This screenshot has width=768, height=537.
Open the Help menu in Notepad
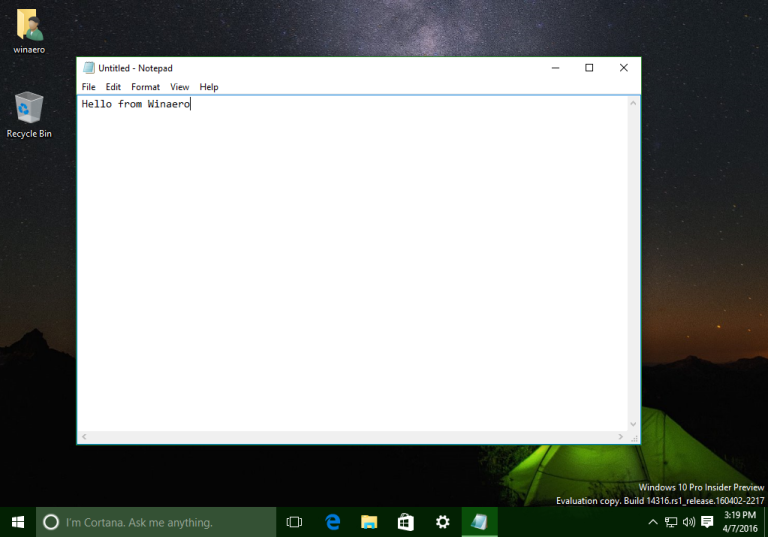click(x=209, y=87)
